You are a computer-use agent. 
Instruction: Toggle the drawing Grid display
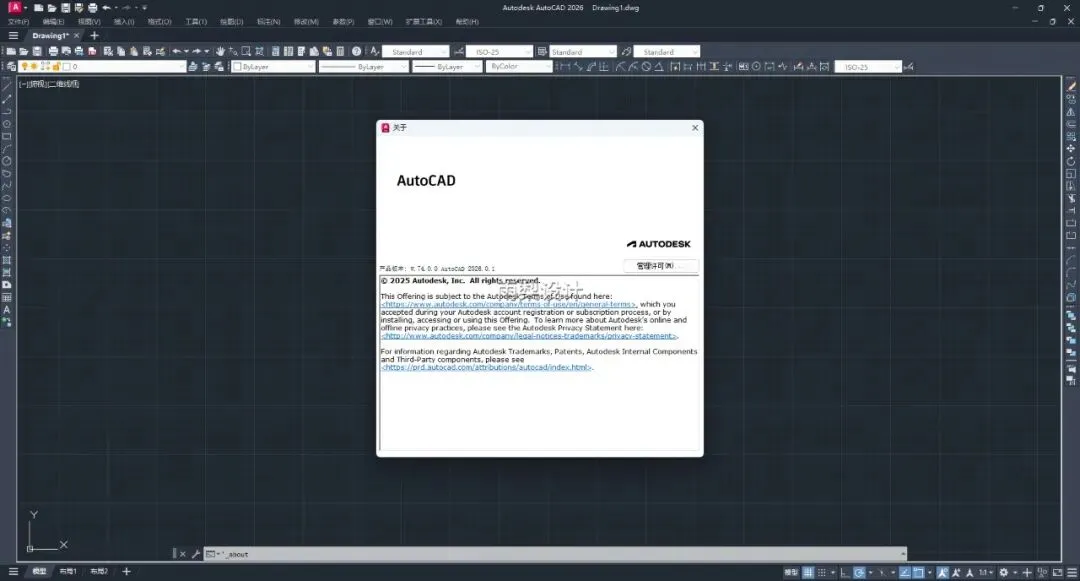[808, 573]
